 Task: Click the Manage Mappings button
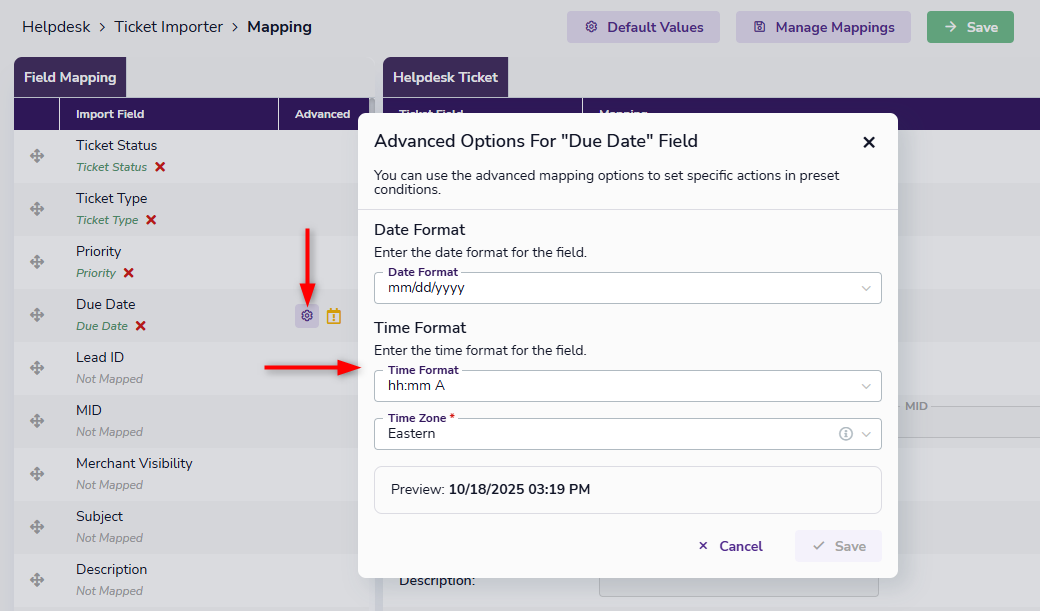click(823, 27)
